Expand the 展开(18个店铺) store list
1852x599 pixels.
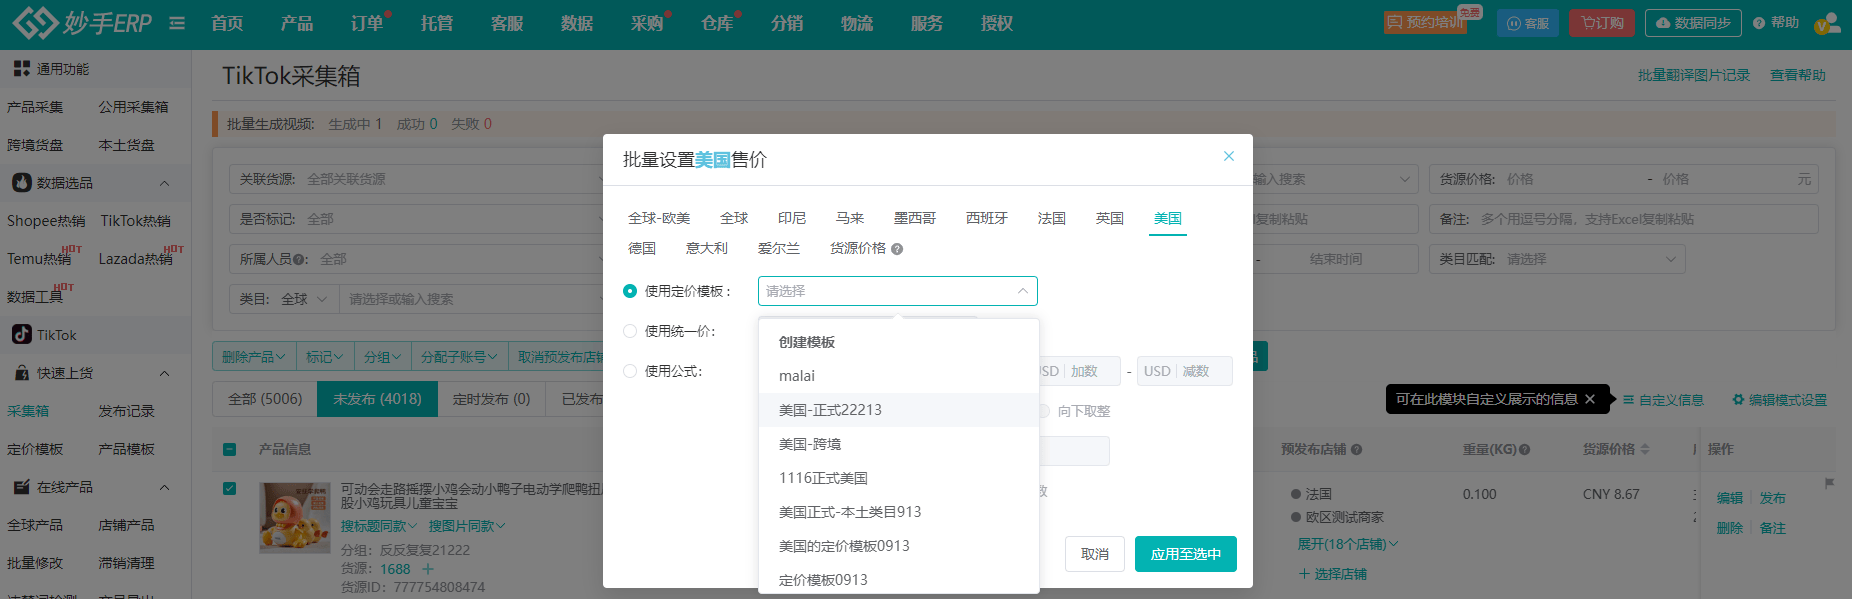click(1348, 544)
